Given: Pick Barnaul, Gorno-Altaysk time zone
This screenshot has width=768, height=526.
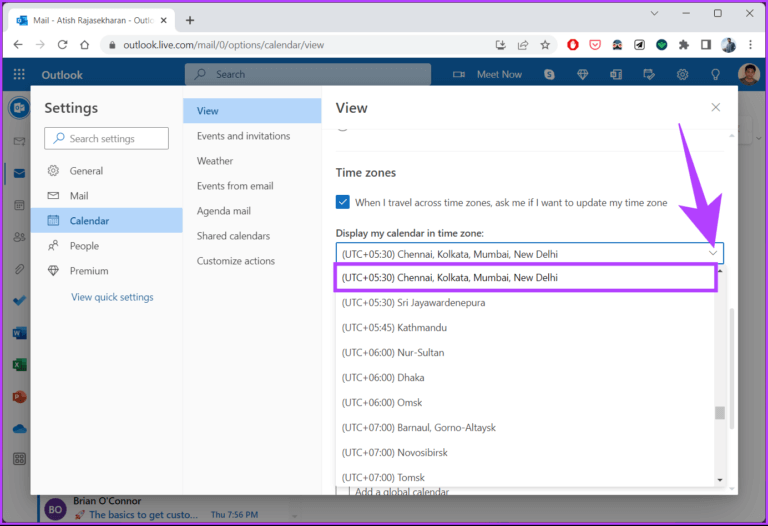Looking at the screenshot, I should [x=525, y=428].
